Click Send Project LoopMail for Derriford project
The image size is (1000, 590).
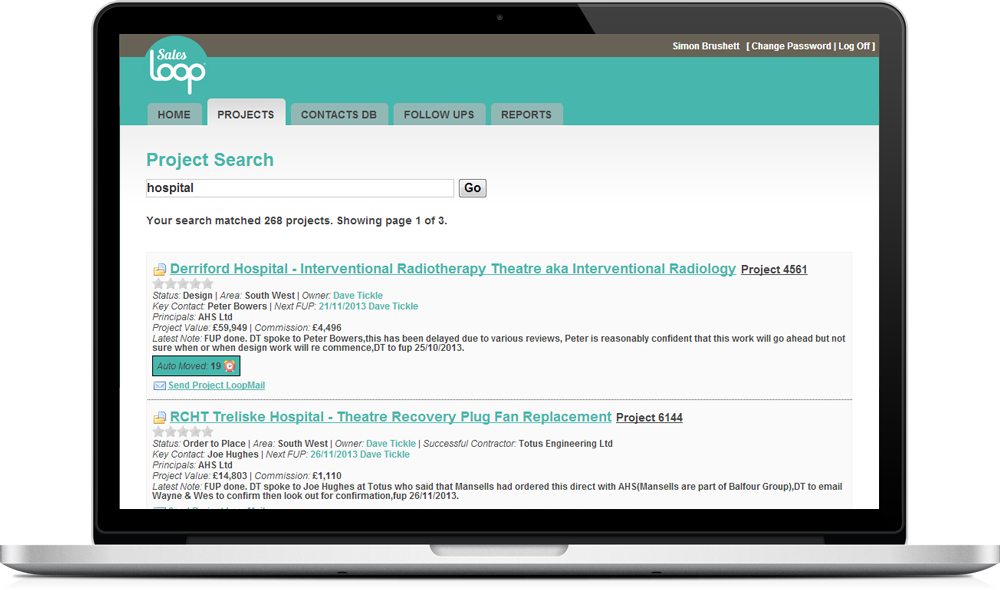click(x=216, y=385)
